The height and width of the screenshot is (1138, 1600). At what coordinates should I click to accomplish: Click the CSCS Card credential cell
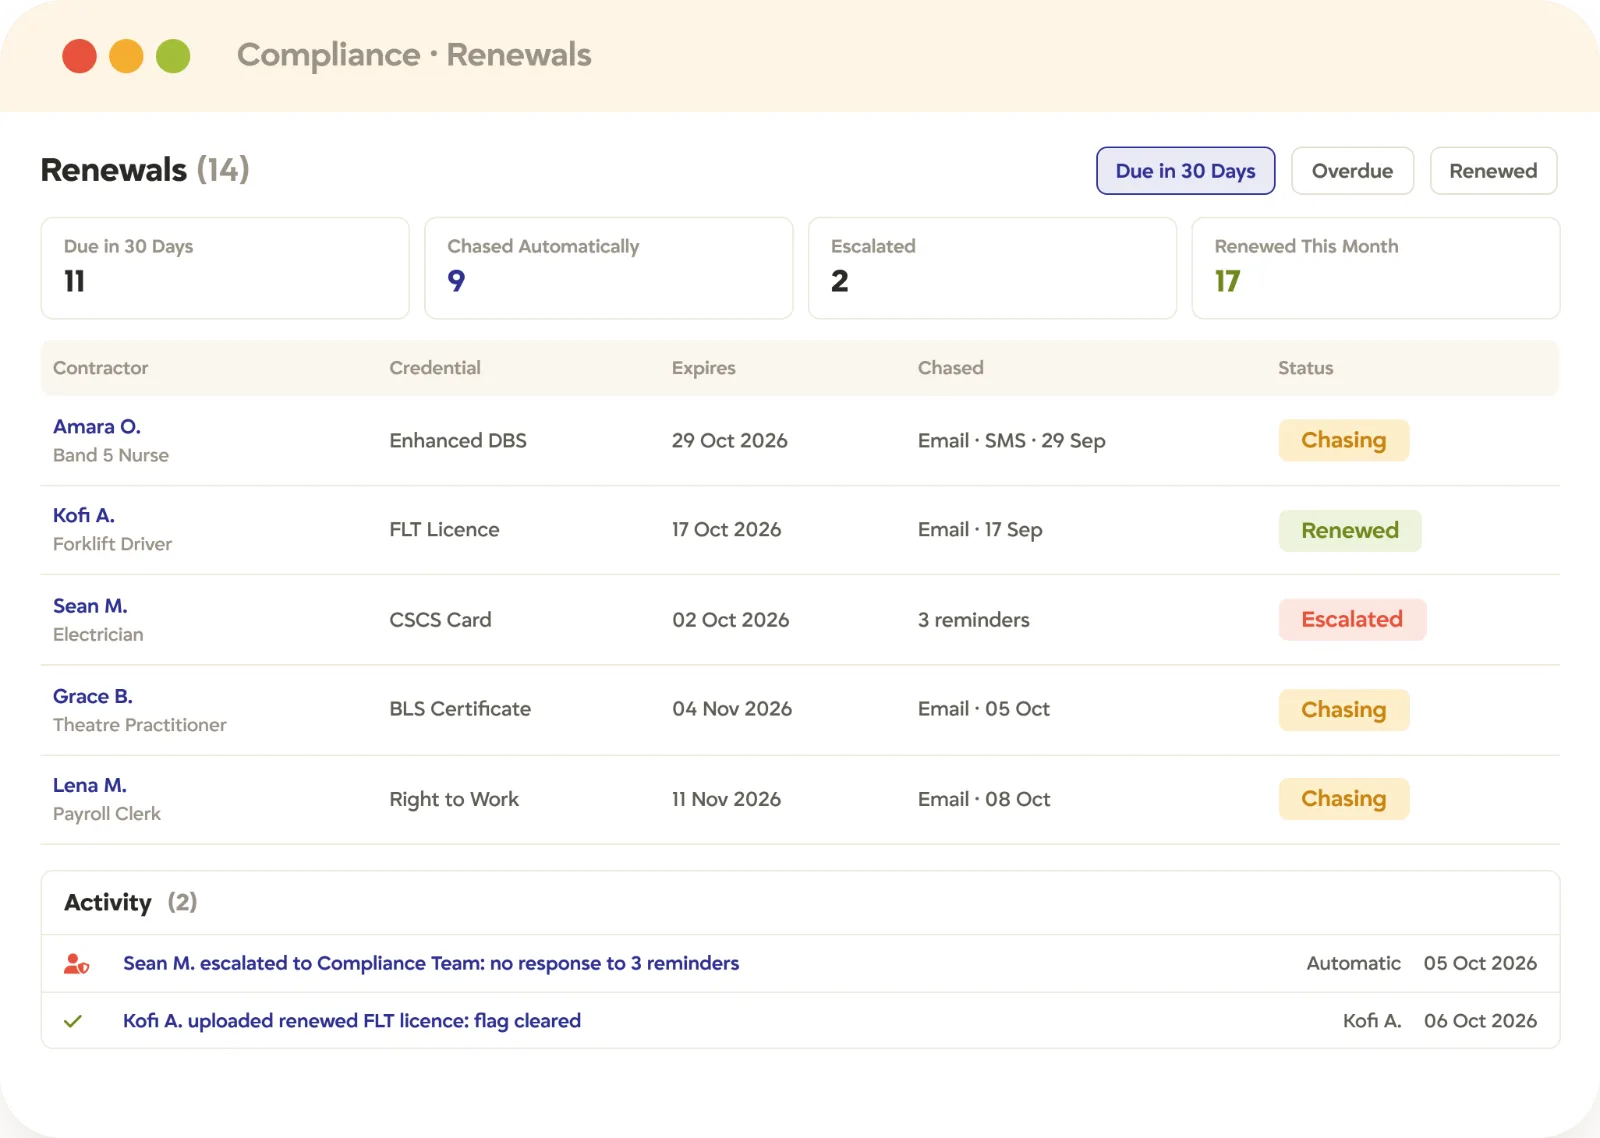coord(441,620)
